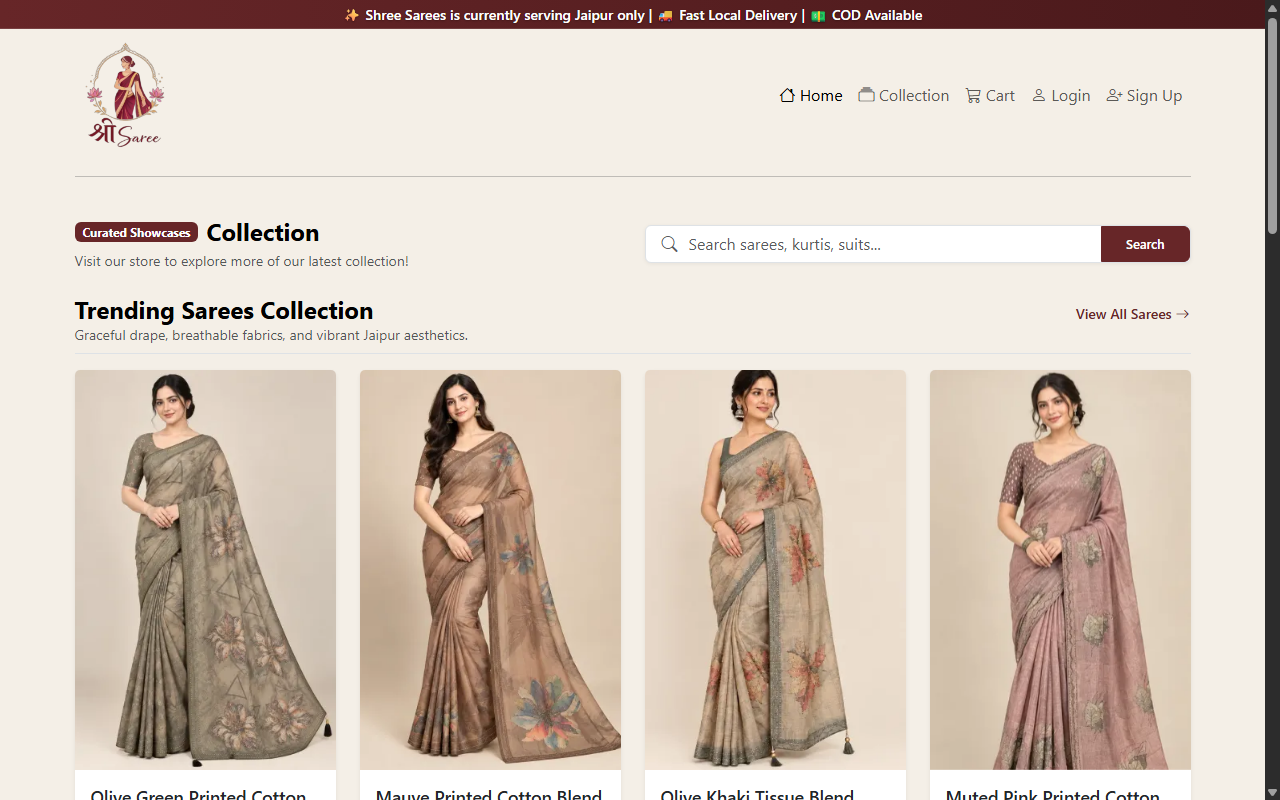The image size is (1280, 800).
Task: Go to the Cart page
Action: 990,95
